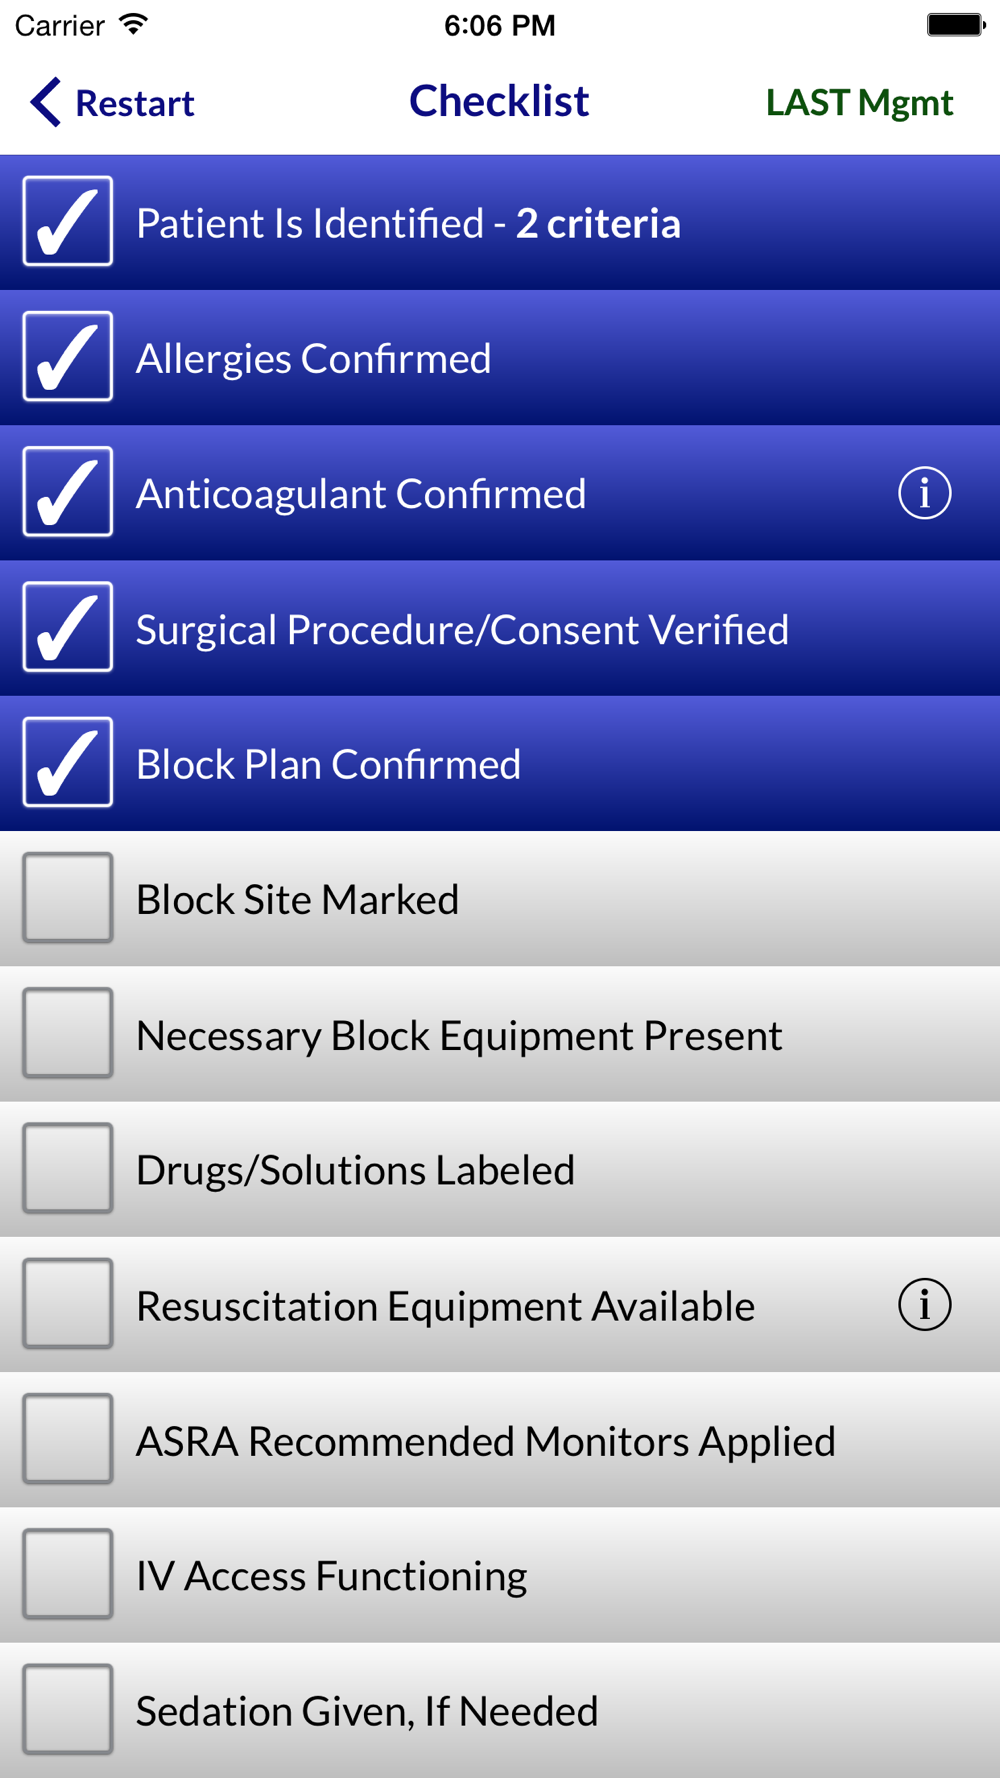Uncheck Patient Is Identified checkbox

tap(68, 221)
